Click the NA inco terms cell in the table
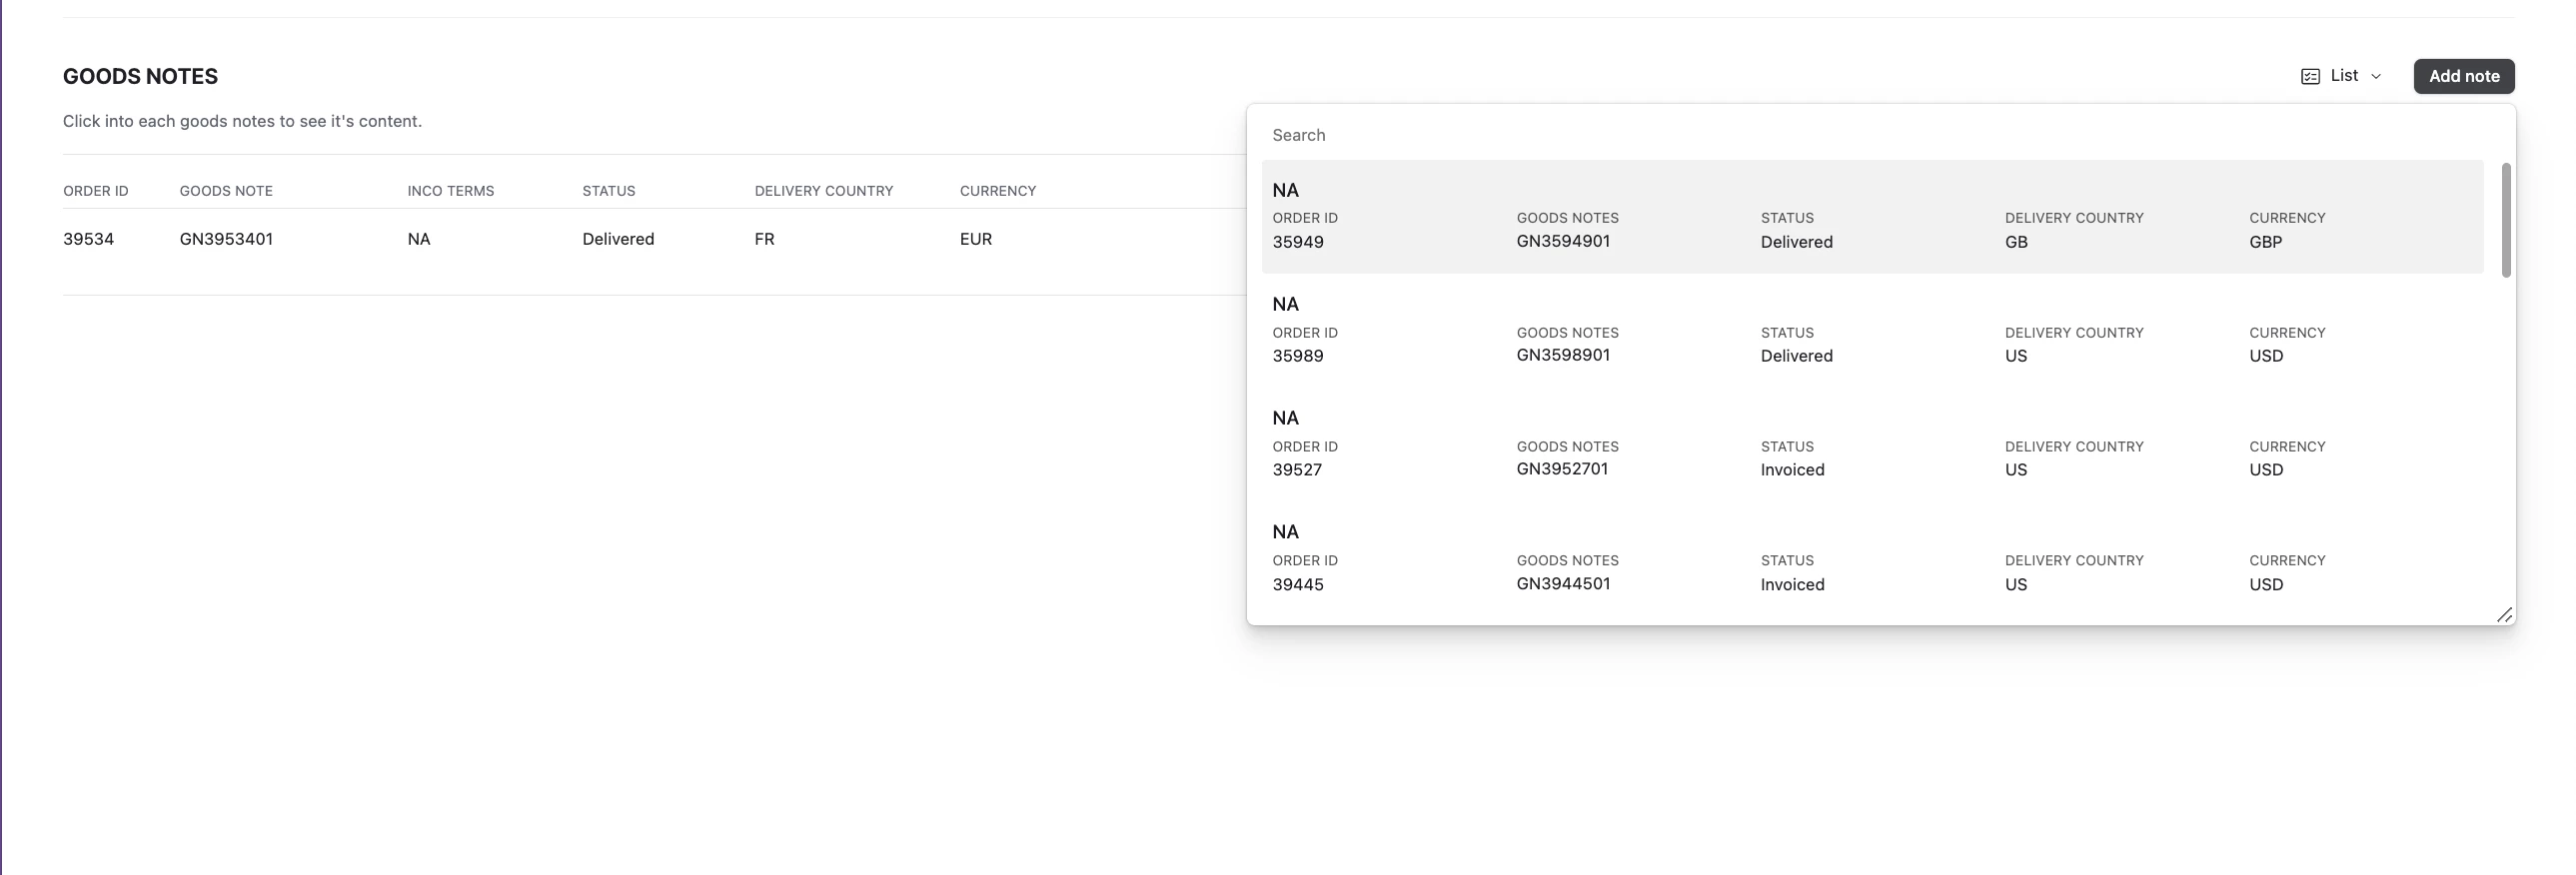The image size is (2576, 875). click(x=418, y=239)
